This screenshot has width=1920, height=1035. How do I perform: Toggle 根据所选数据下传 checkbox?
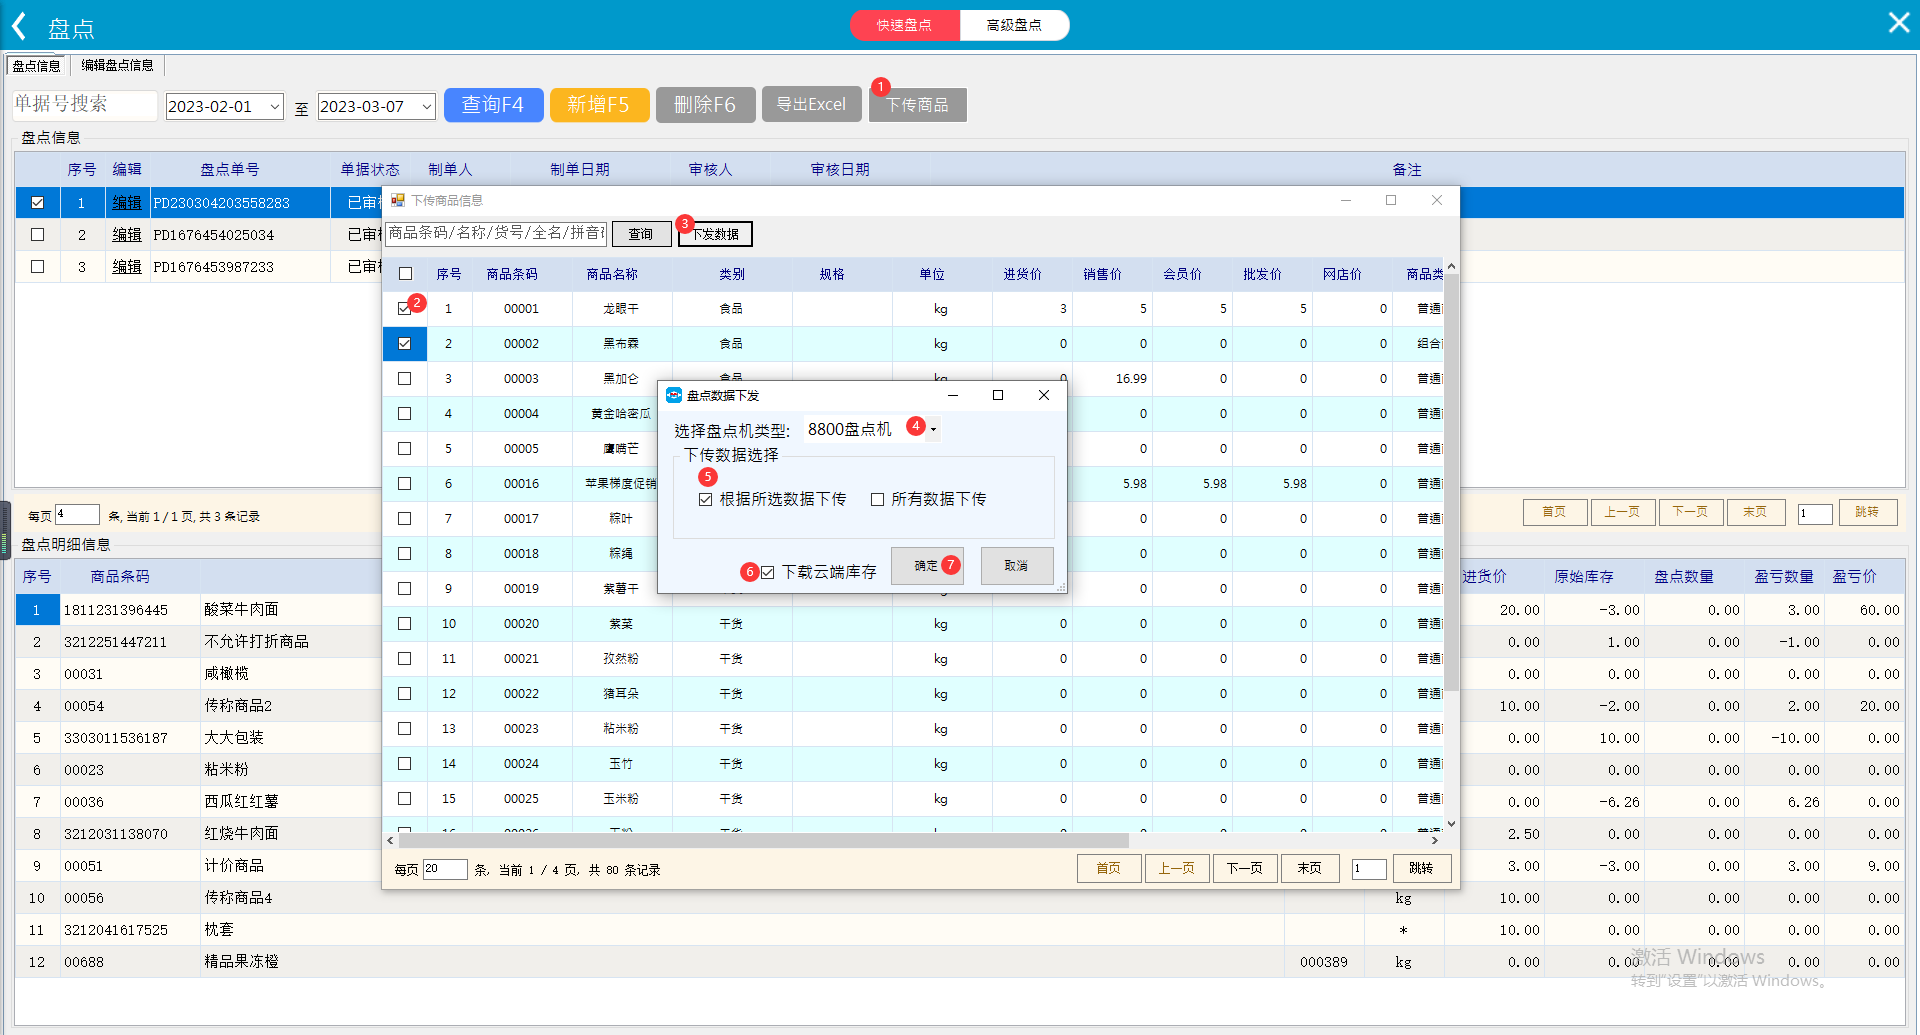click(x=706, y=499)
